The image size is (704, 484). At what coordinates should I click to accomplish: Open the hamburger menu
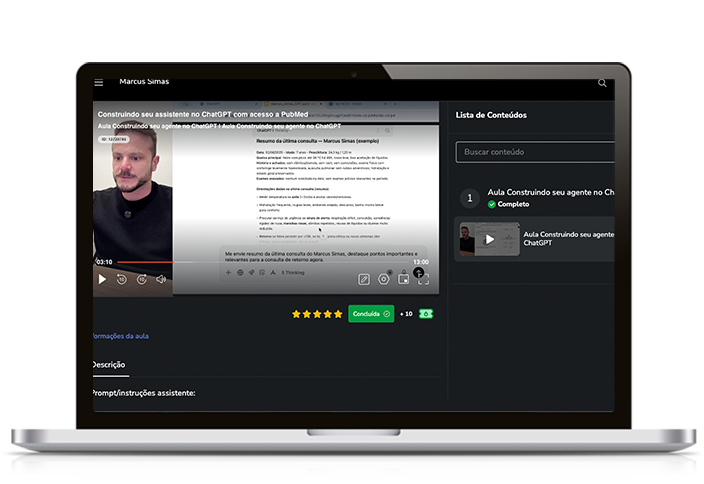(x=98, y=83)
